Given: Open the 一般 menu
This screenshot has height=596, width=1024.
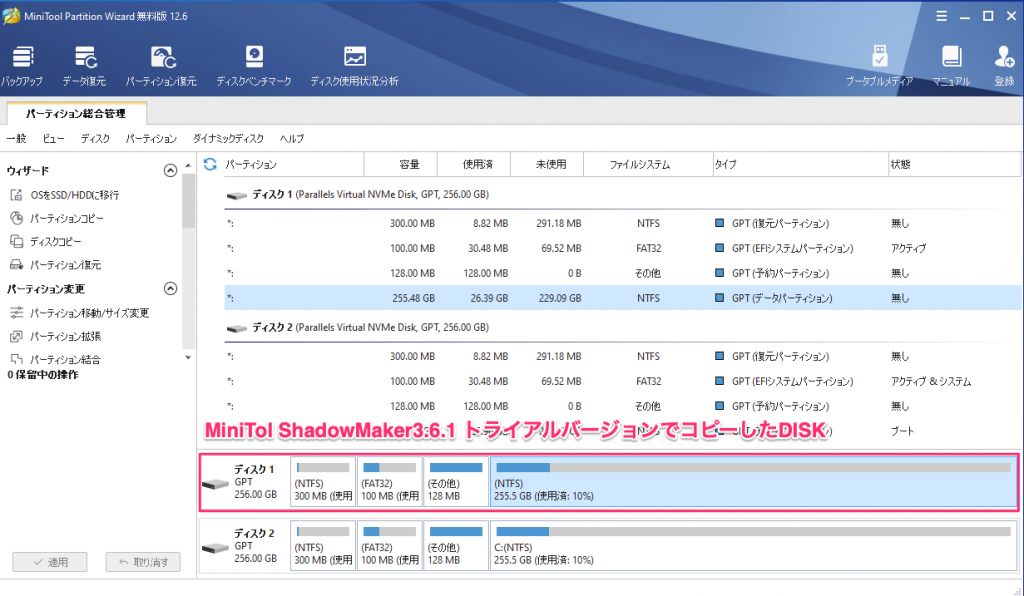Looking at the screenshot, I should click(16, 138).
